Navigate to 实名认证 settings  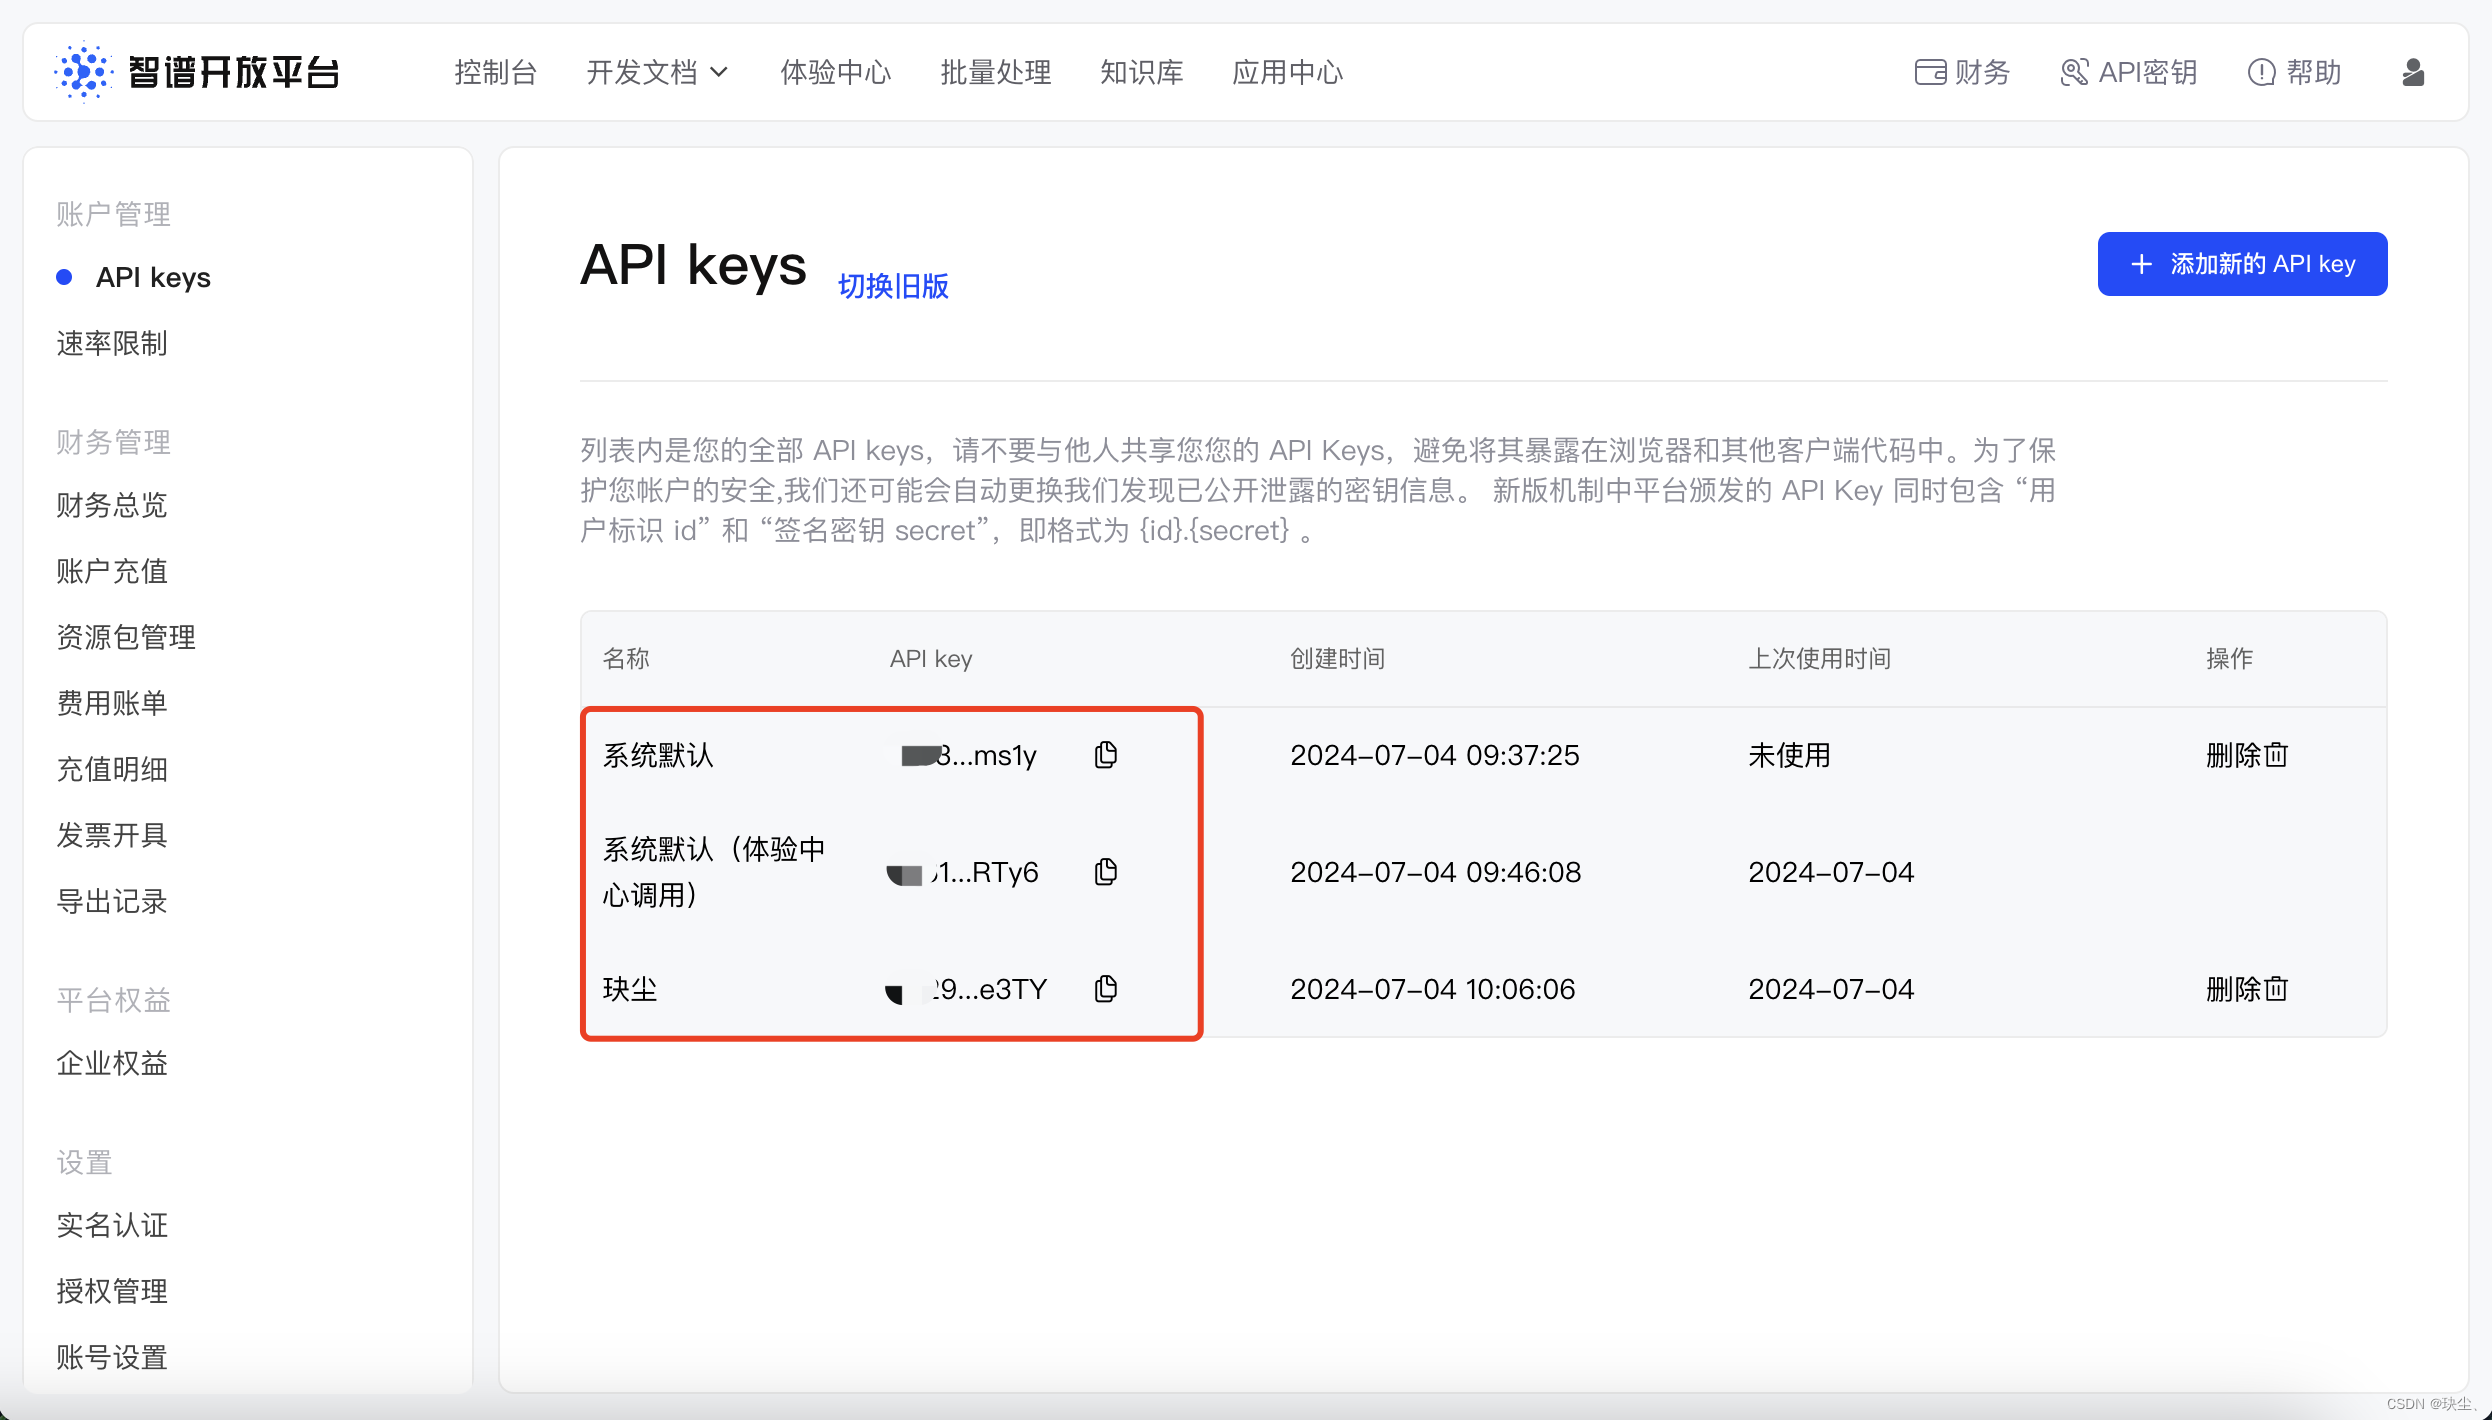112,1225
